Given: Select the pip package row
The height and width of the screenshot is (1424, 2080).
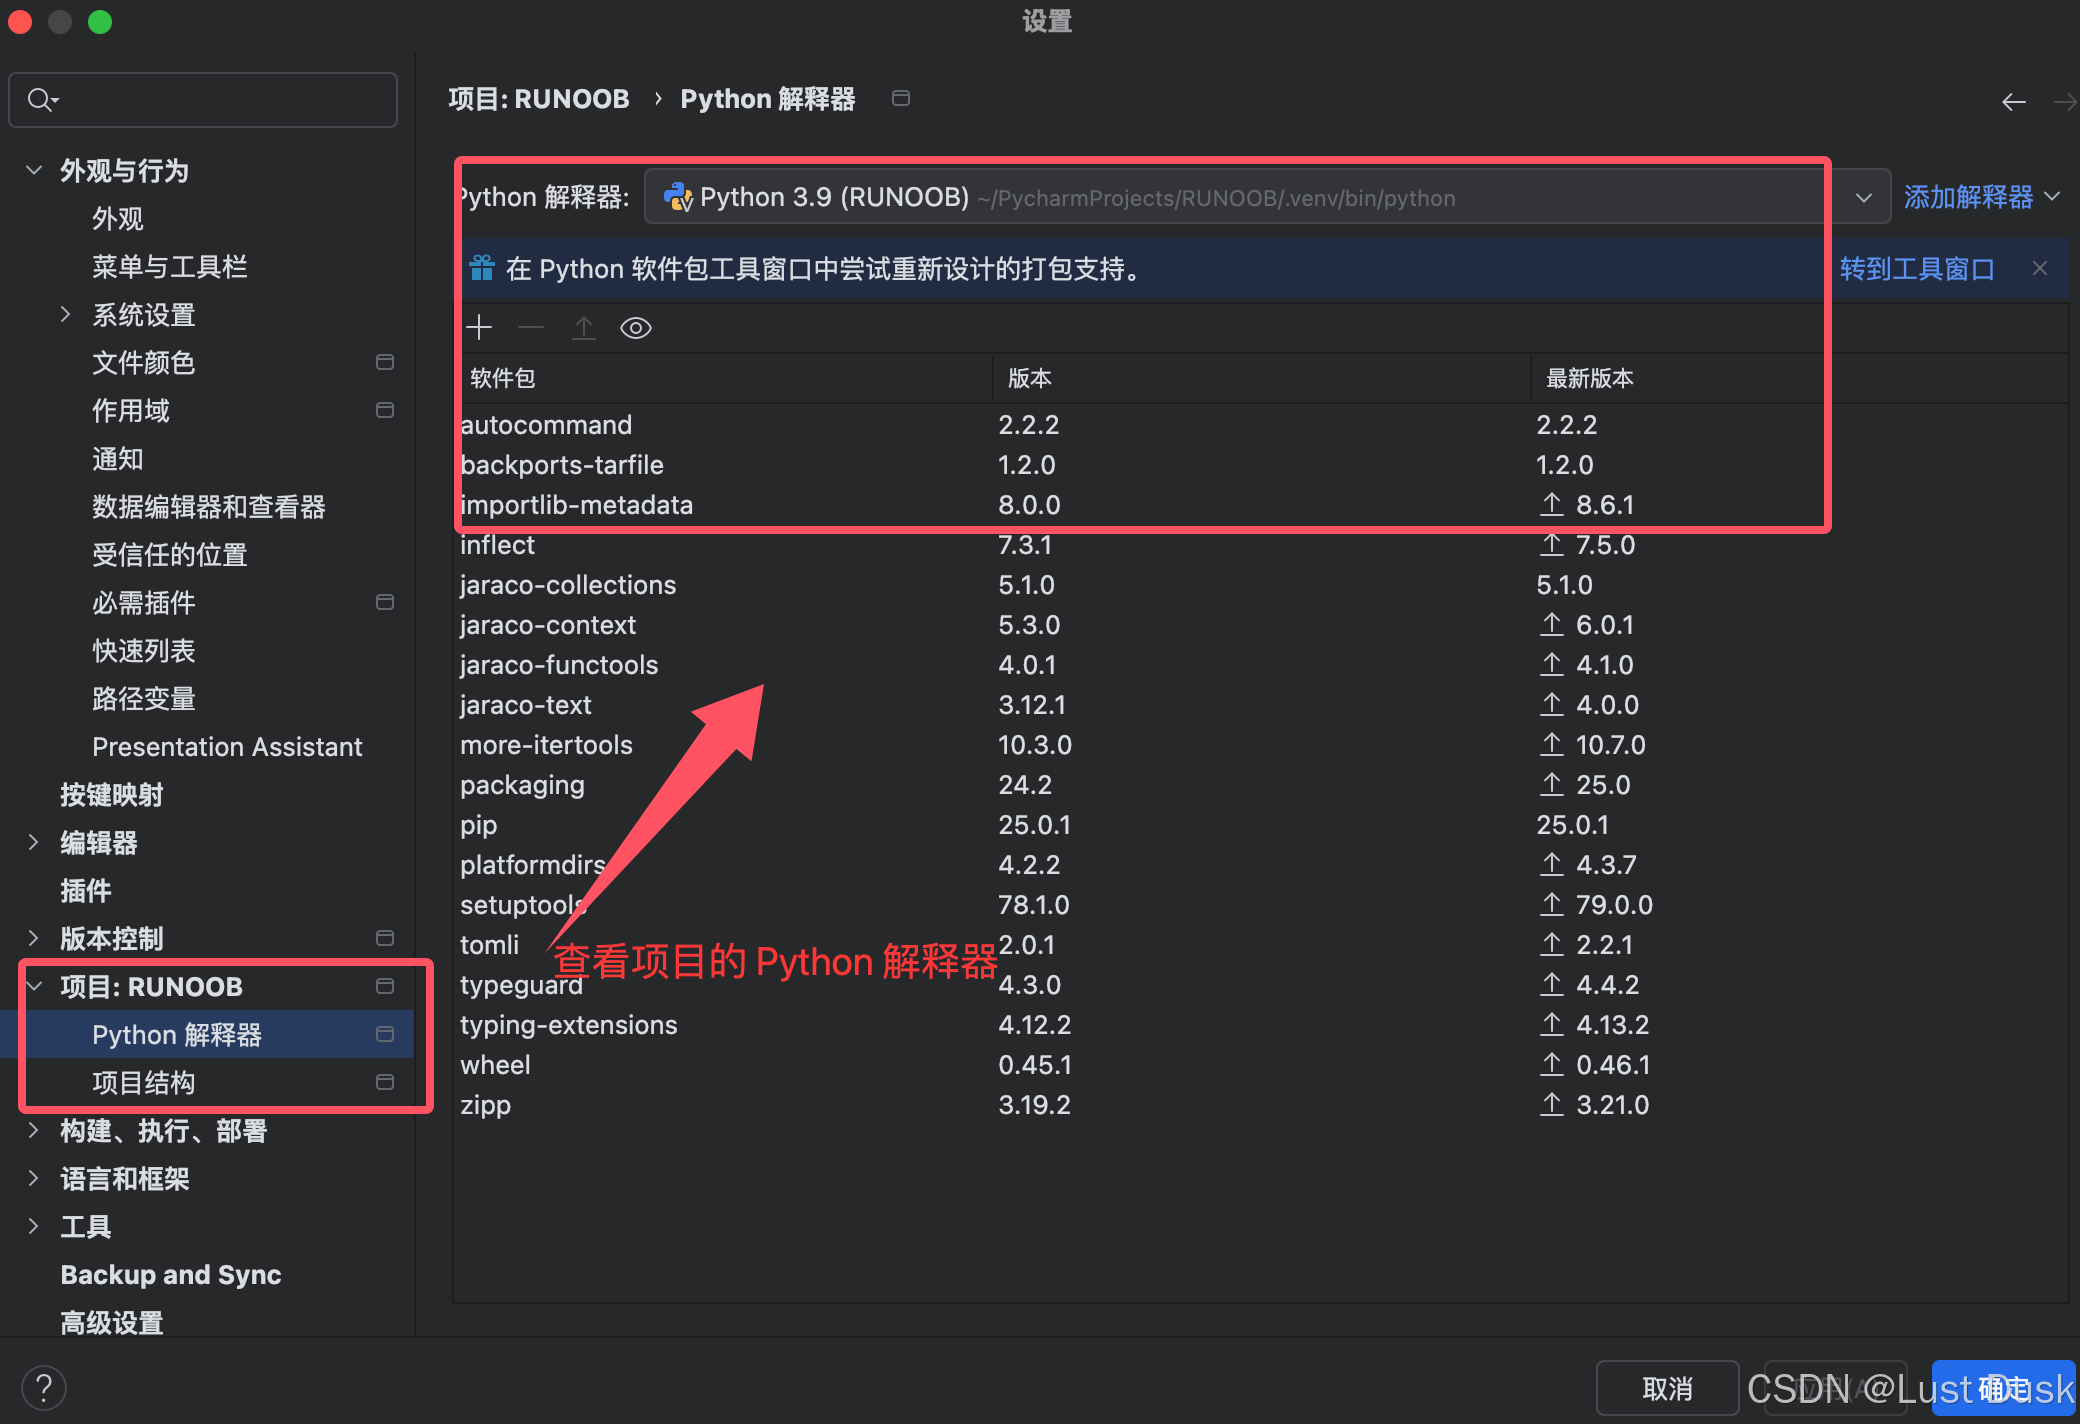Looking at the screenshot, I should click(1260, 824).
